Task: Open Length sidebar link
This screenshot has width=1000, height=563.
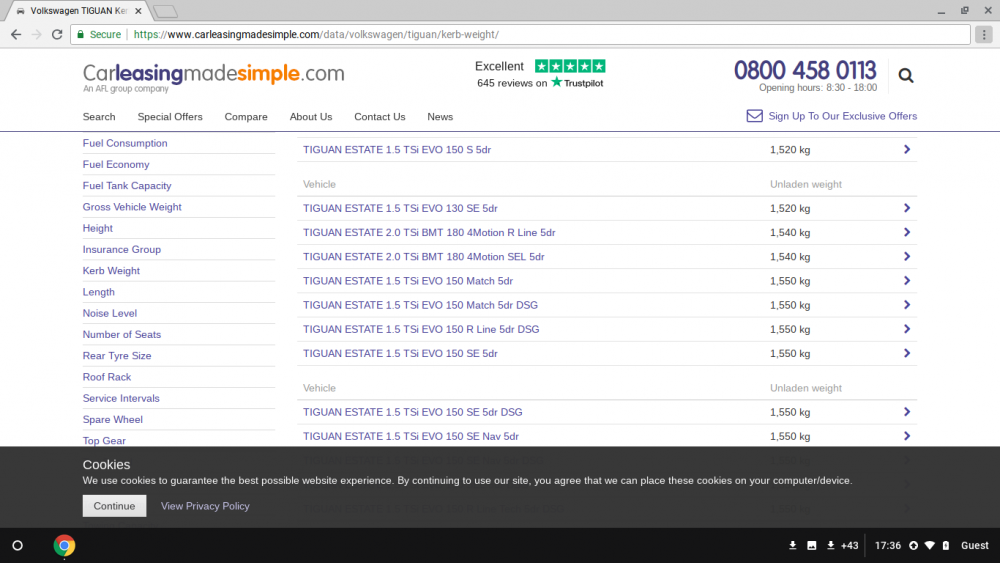Action: (98, 292)
